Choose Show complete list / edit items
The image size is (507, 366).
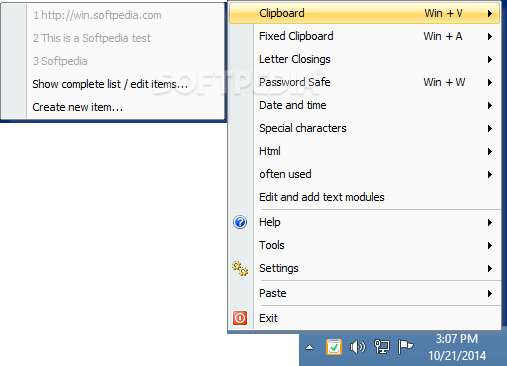pyautogui.click(x=113, y=84)
